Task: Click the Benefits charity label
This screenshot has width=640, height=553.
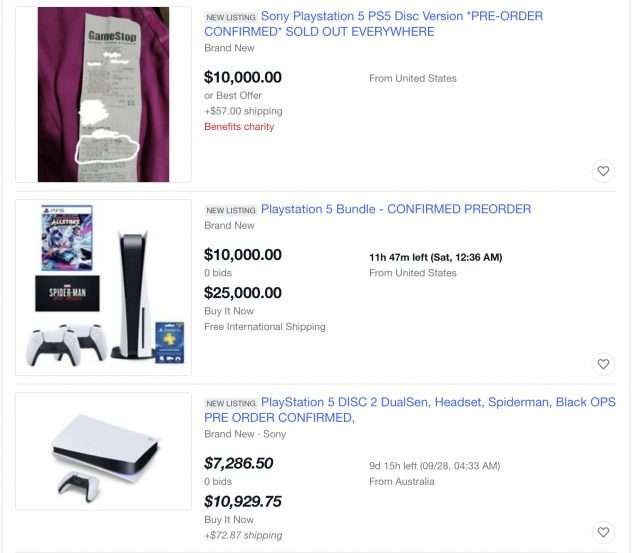Action: coord(239,127)
